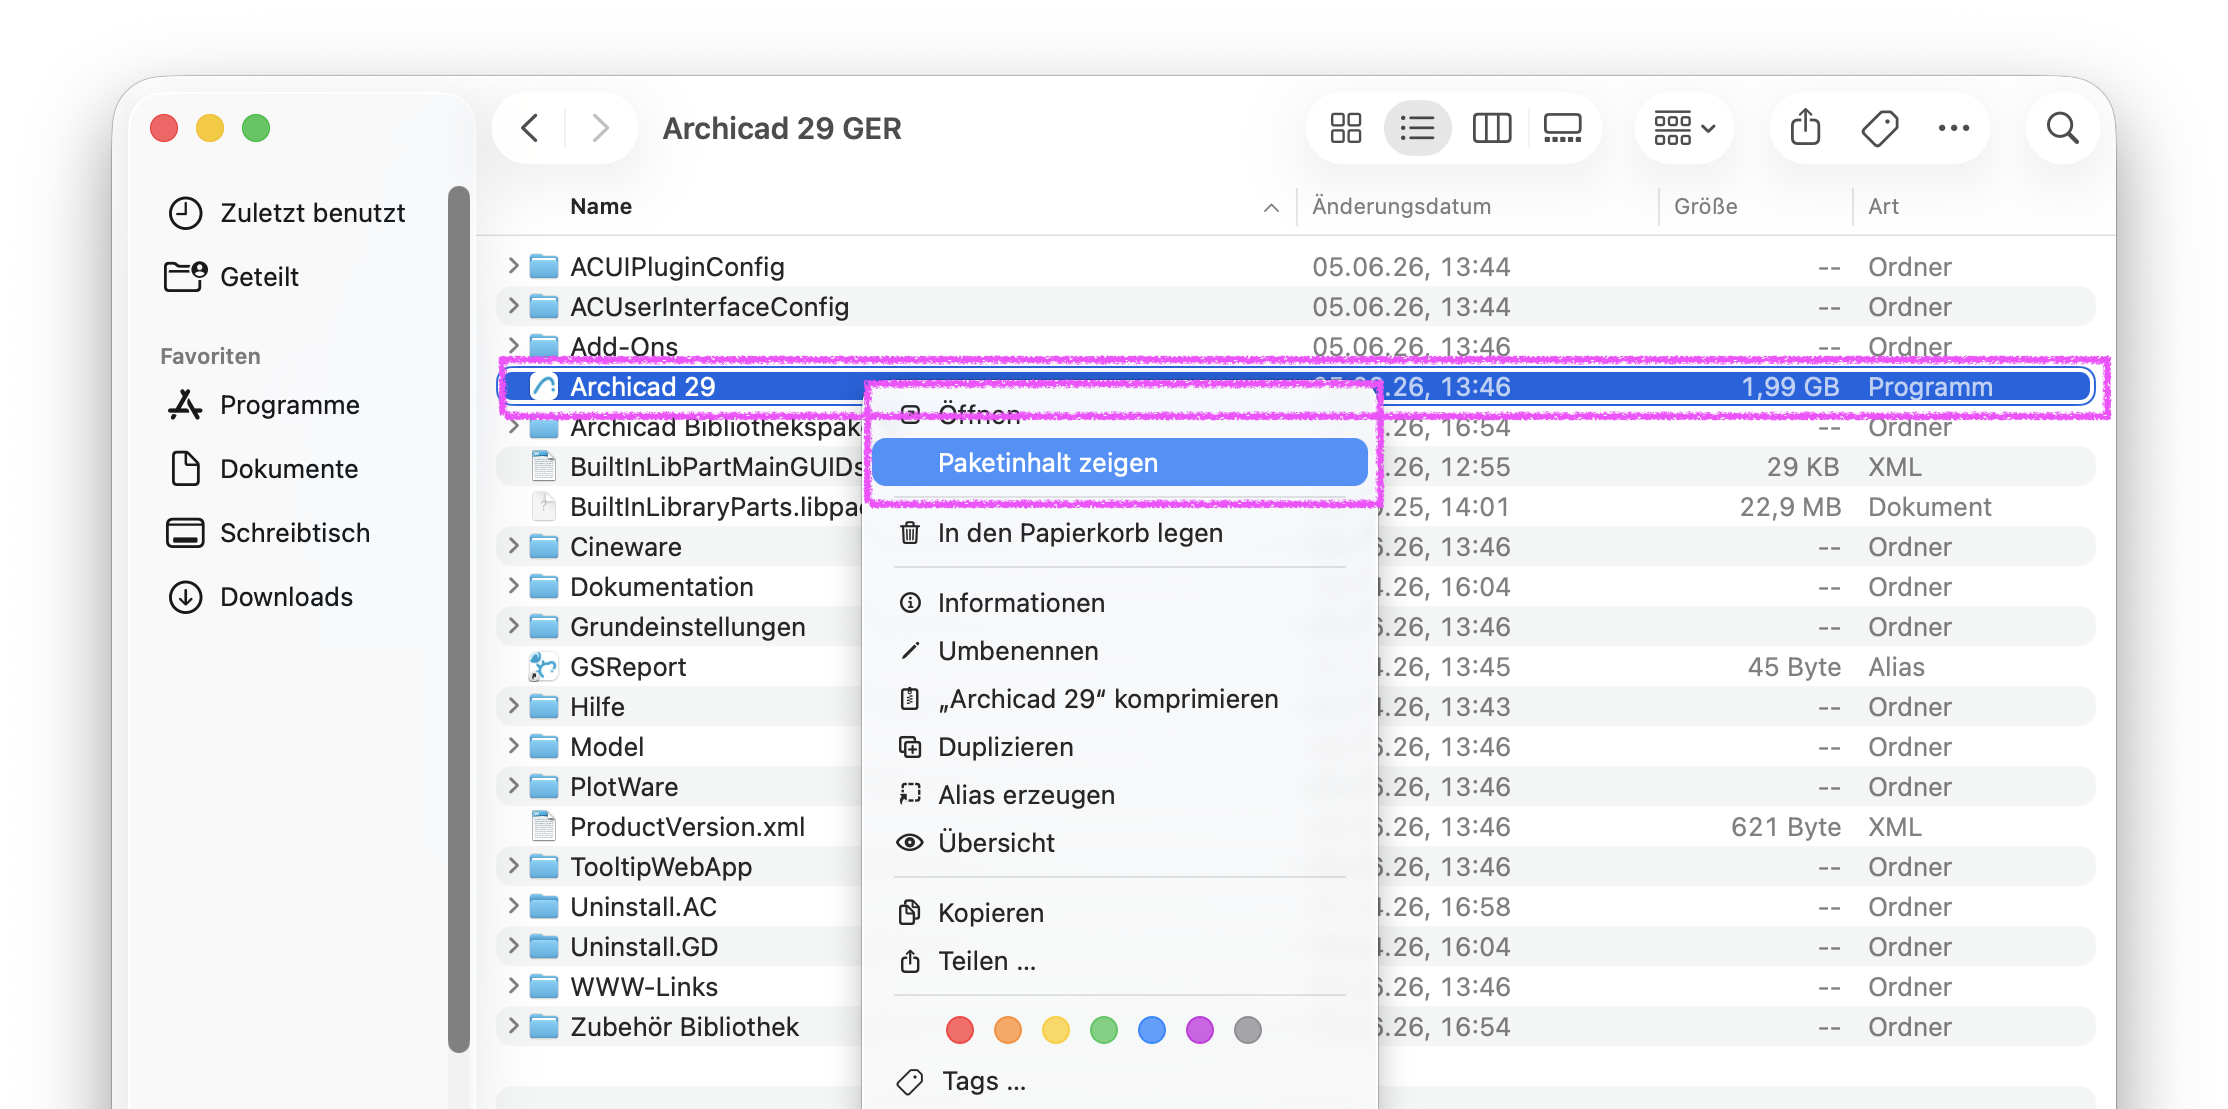Select the GSReport alias file
Screen dimensions: 2228x1109
coord(628,666)
